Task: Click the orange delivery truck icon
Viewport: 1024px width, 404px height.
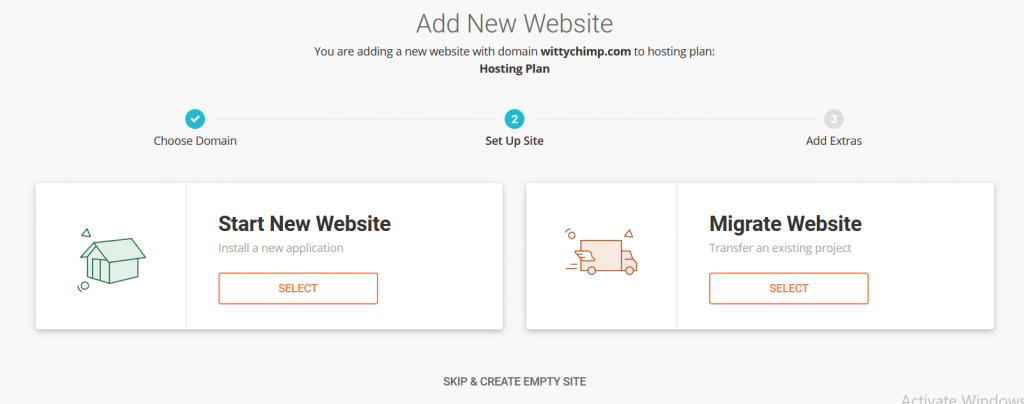Action: tap(601, 256)
